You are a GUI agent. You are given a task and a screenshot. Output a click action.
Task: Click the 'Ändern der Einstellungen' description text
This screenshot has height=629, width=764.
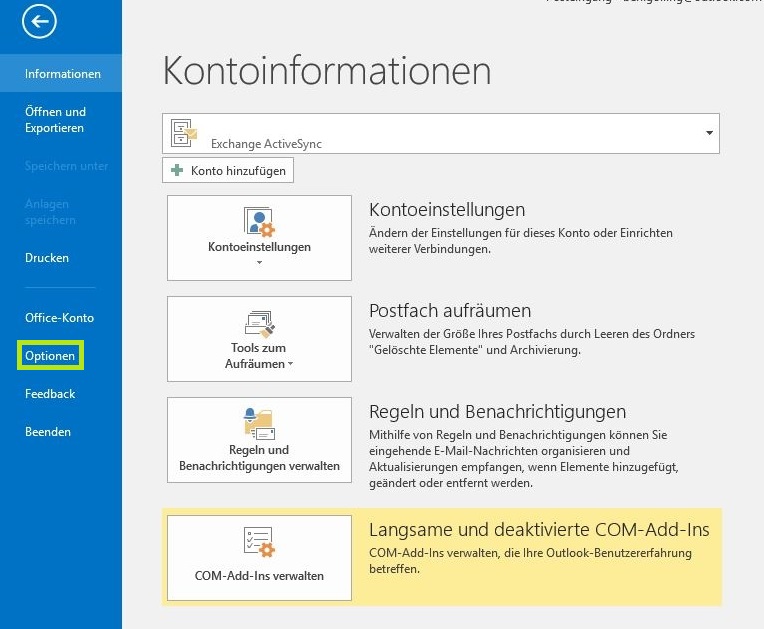click(520, 241)
